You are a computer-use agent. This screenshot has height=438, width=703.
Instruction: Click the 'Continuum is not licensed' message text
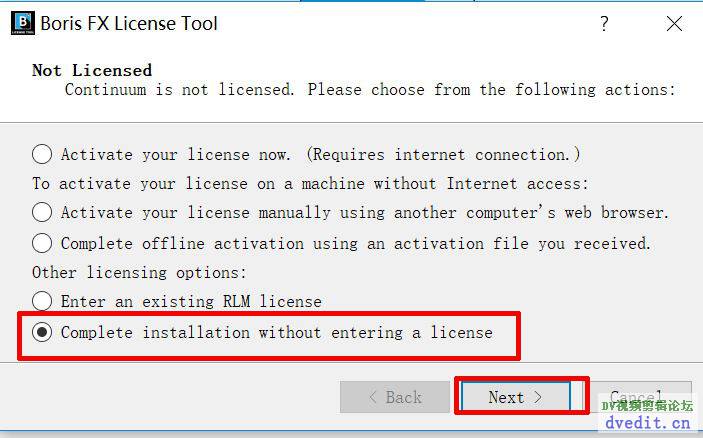coord(370,90)
